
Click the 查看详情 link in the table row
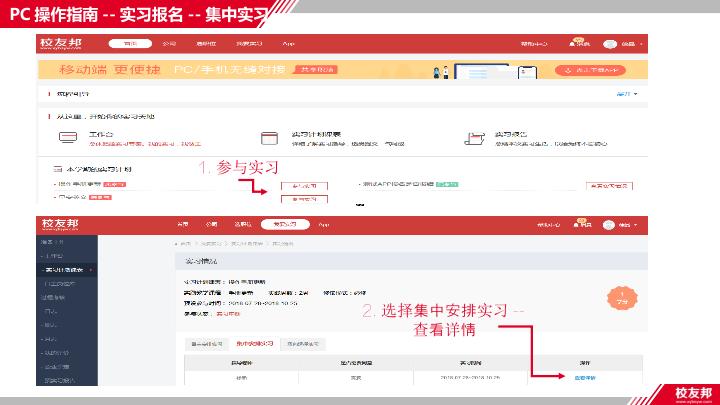pos(585,377)
